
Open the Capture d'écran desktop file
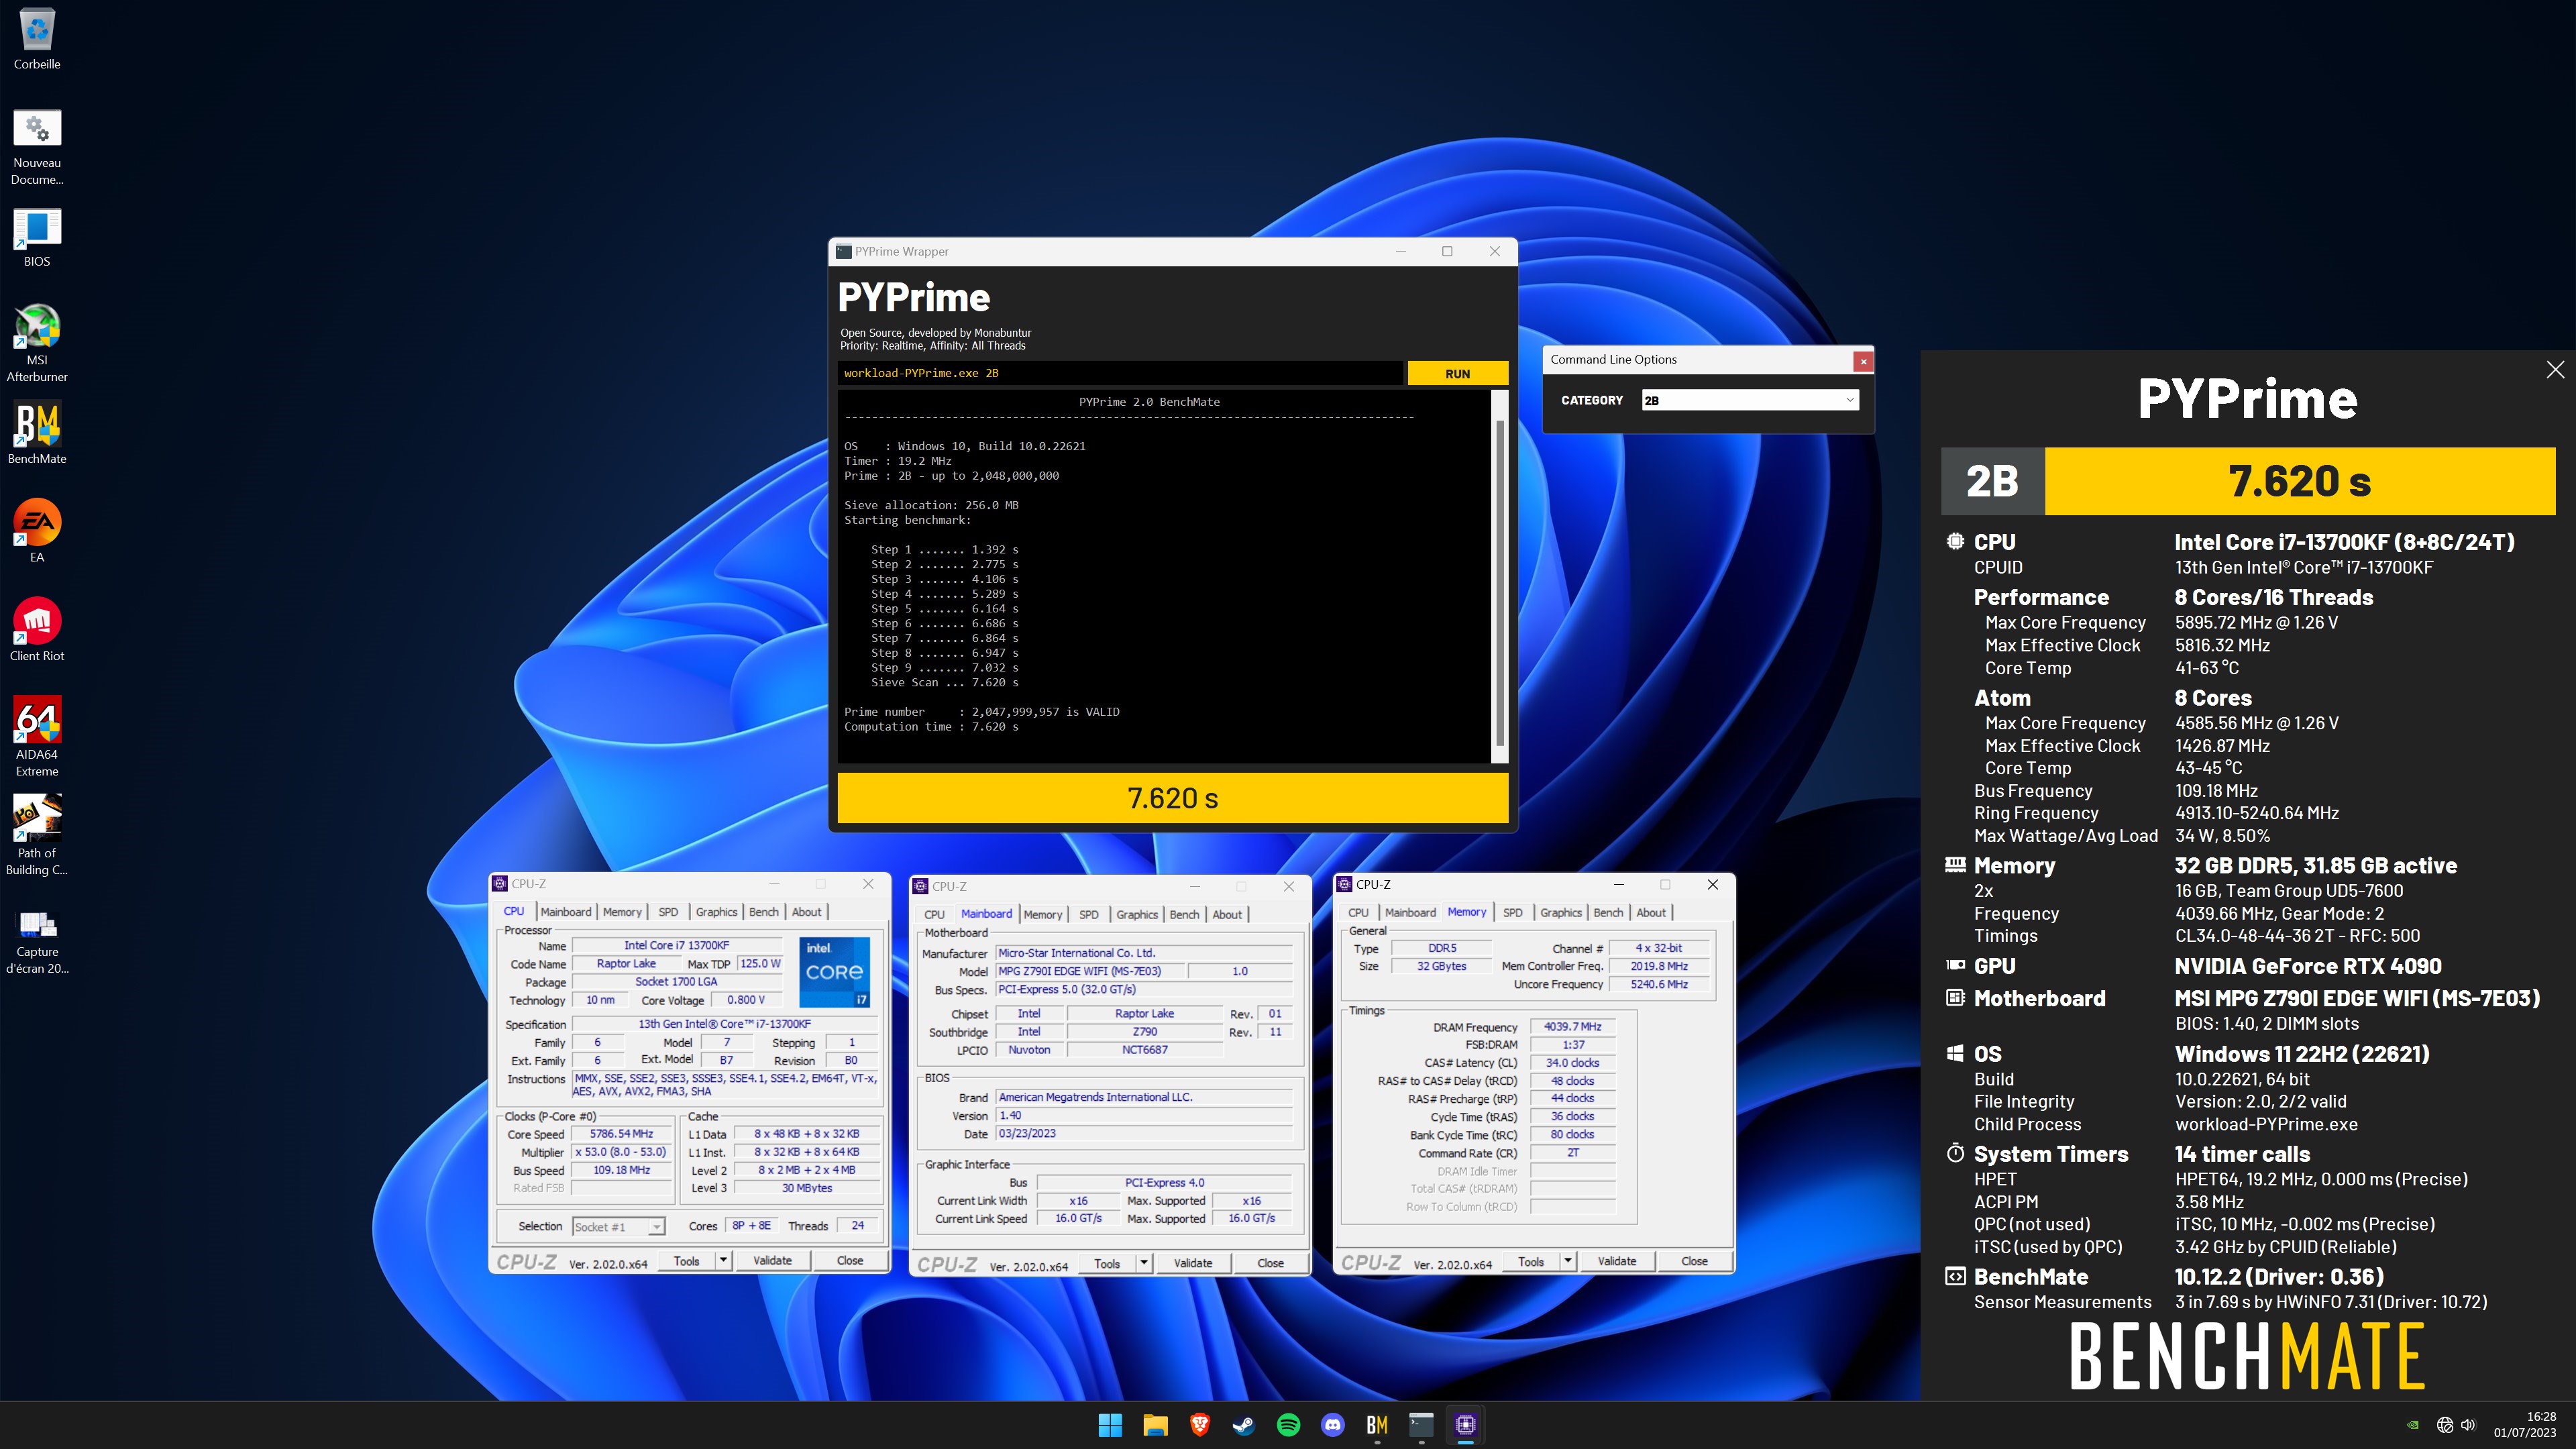[37, 940]
